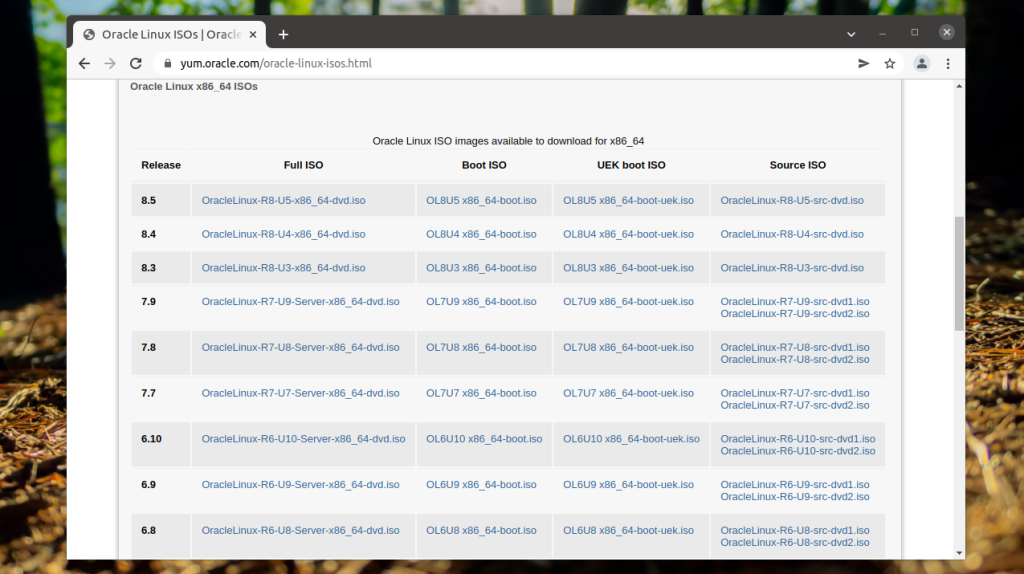Click the send/share page icon
The image size is (1024, 574).
pyautogui.click(x=863, y=63)
